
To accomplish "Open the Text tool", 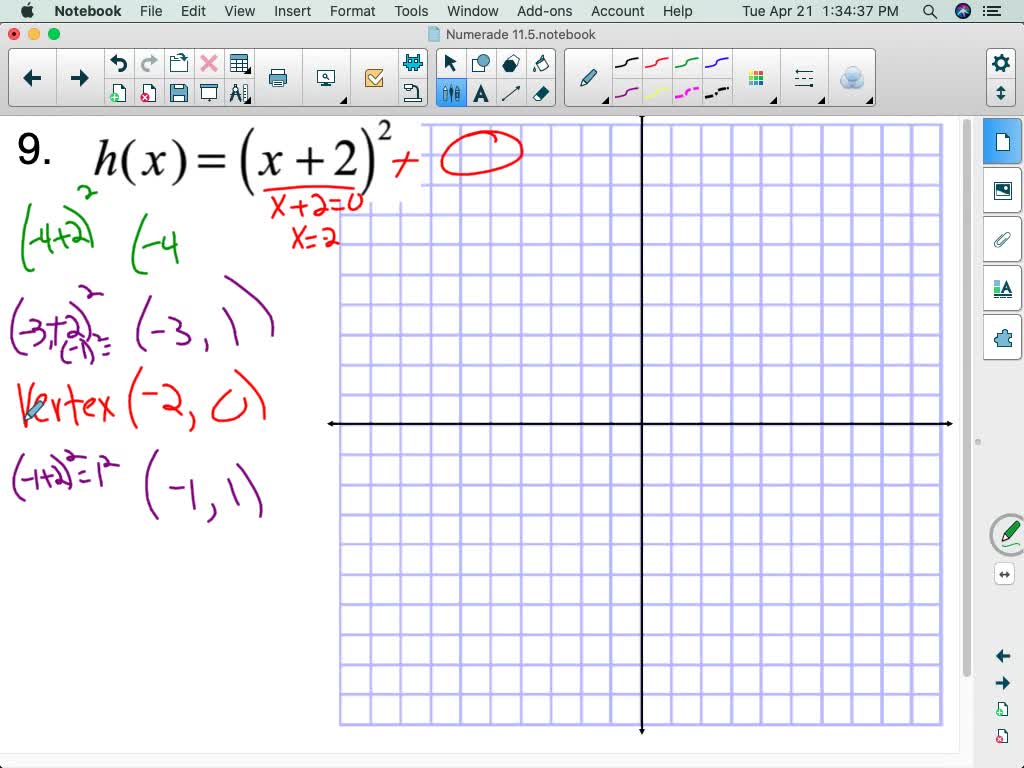I will [481, 92].
